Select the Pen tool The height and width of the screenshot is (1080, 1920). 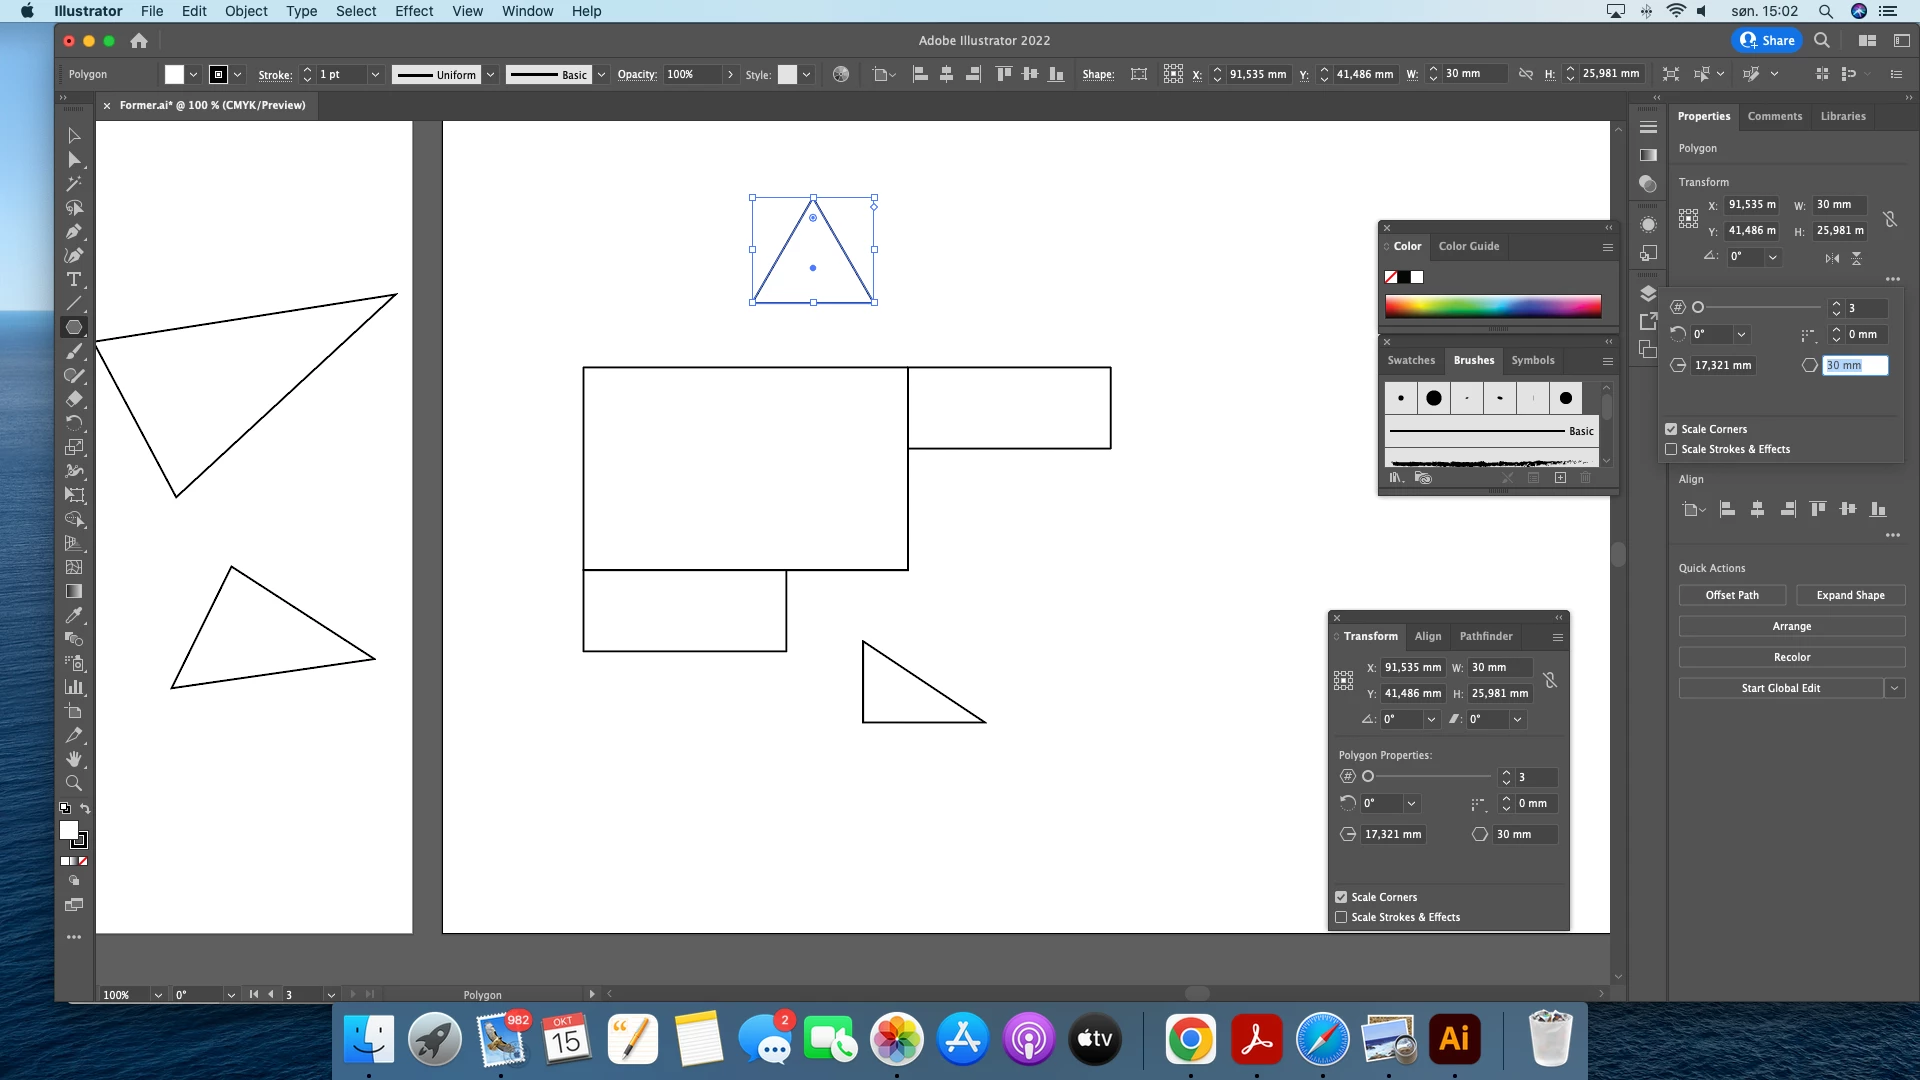pos(74,232)
